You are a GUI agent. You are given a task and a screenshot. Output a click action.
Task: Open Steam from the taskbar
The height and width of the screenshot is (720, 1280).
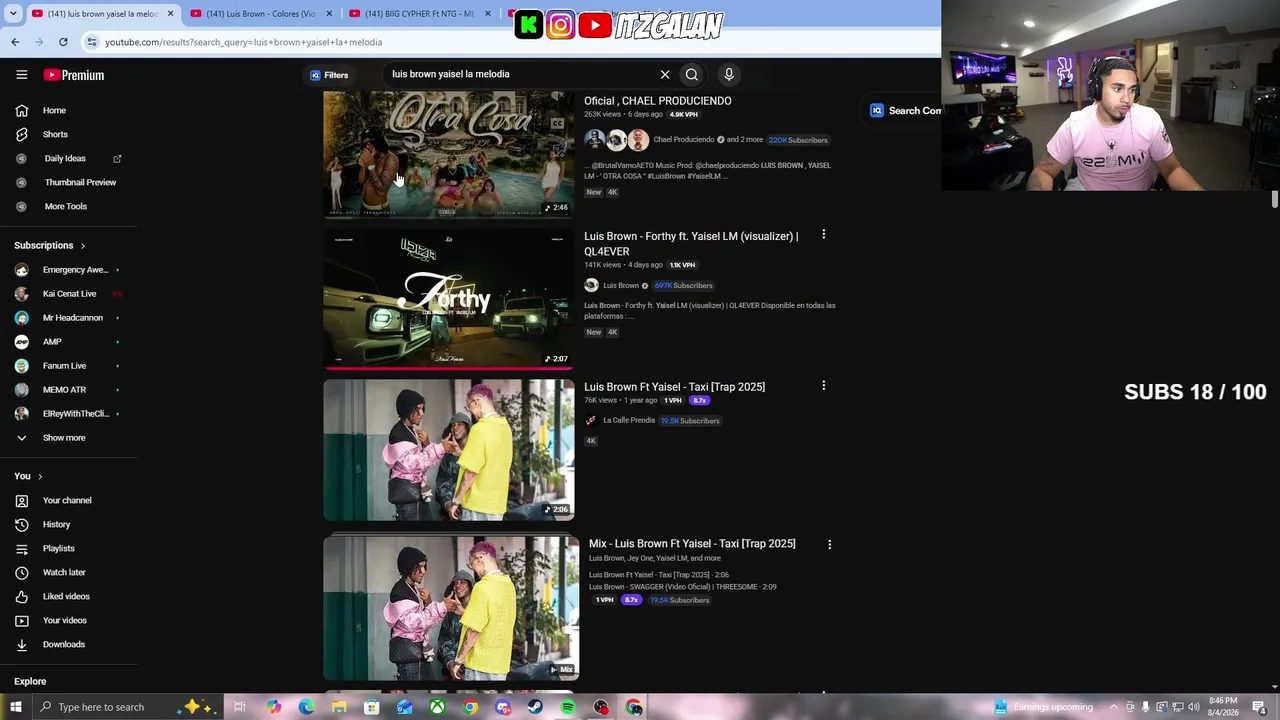click(x=535, y=707)
